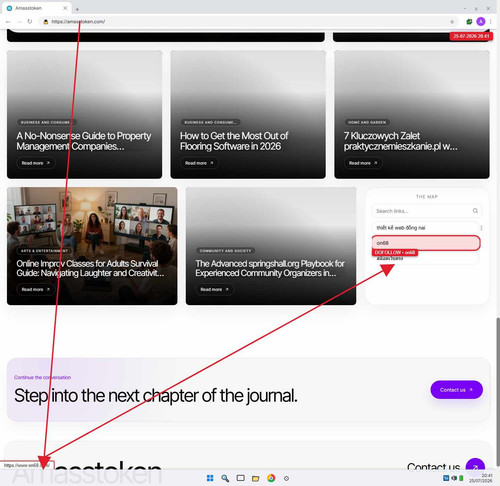
Task: Open the green extension icon in toolbar
Action: coord(469,22)
